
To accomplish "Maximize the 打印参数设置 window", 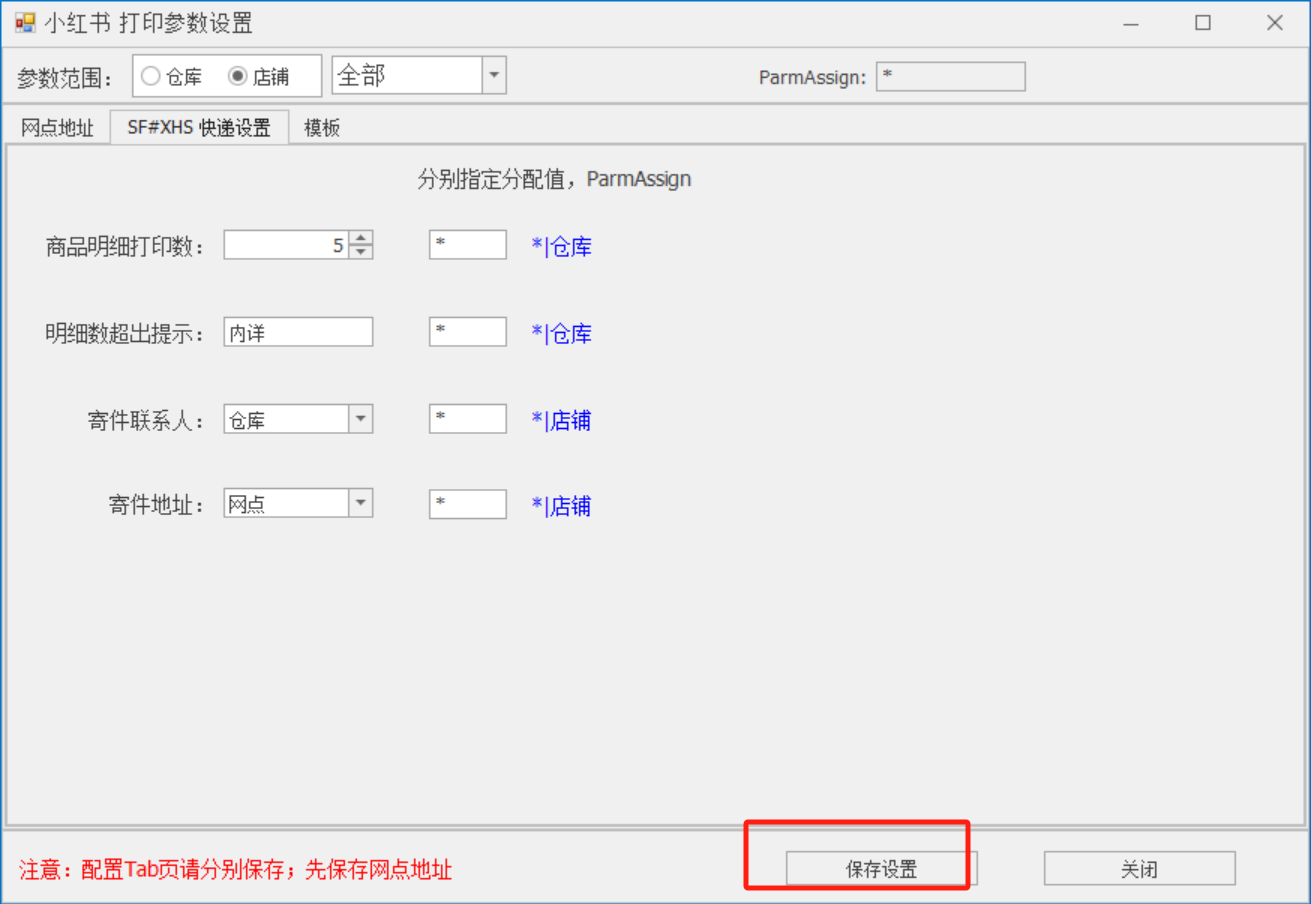I will point(1203,23).
